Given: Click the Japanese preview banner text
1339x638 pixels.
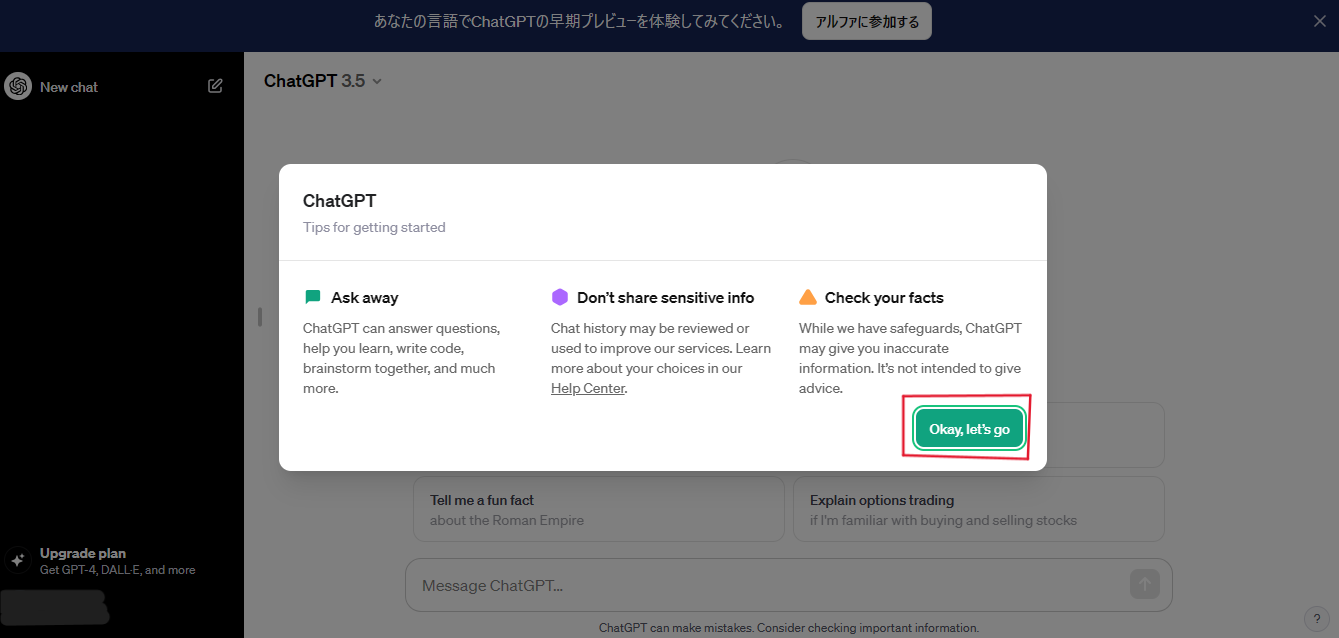Looking at the screenshot, I should coord(579,21).
